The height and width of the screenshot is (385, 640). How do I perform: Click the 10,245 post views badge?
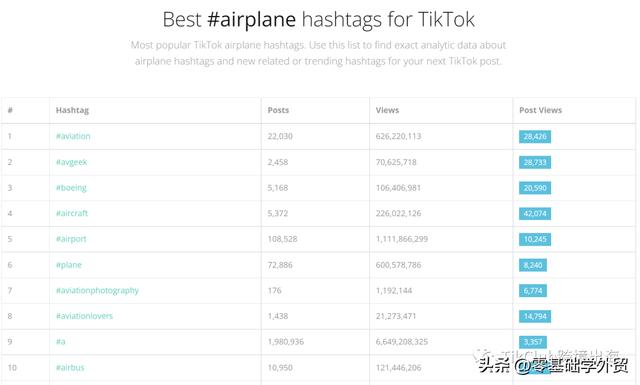[535, 239]
